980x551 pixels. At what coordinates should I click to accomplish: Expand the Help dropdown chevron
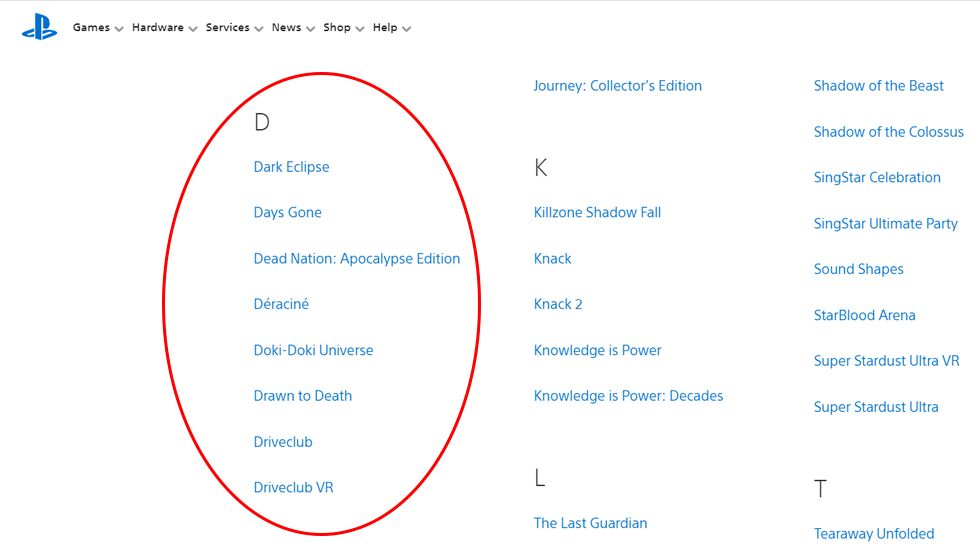coord(406,29)
